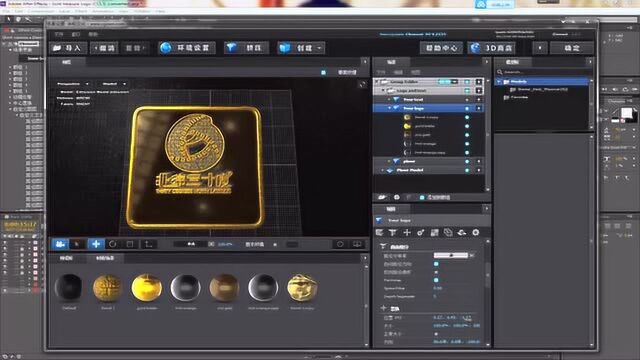This screenshot has width=640, height=360.
Task: Click the gear settings icon in edit panel
Action: click(x=476, y=232)
